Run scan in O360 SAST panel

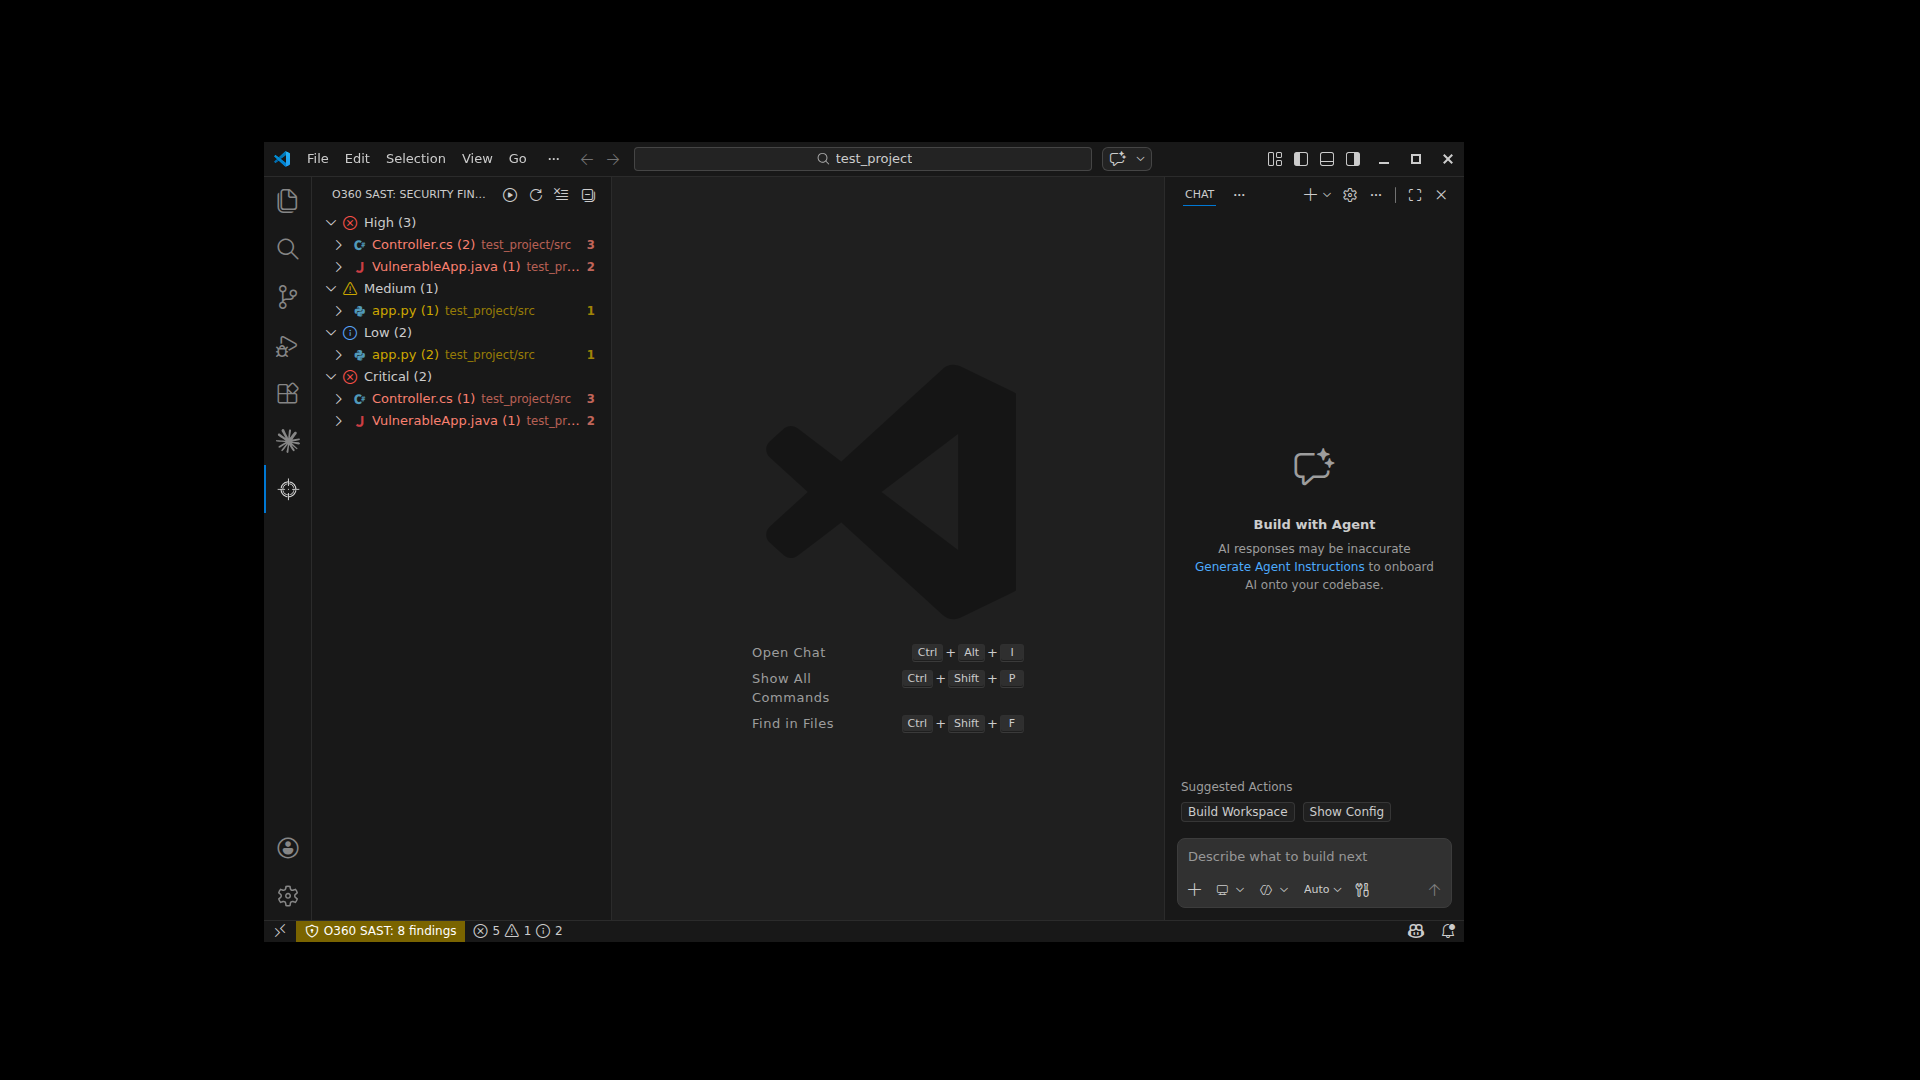510,195
